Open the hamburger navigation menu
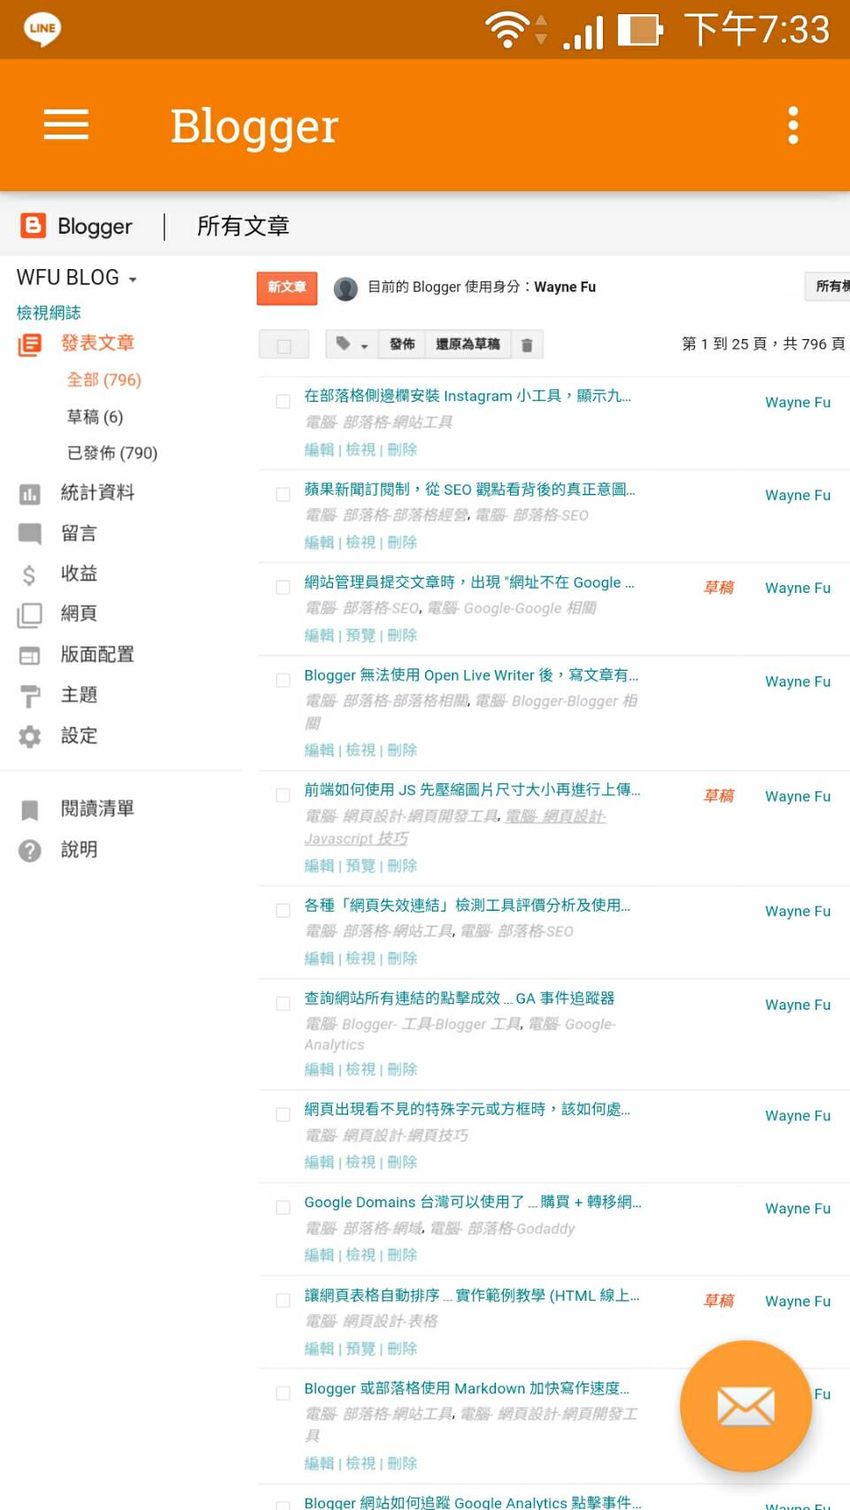The height and width of the screenshot is (1510, 850). click(66, 125)
